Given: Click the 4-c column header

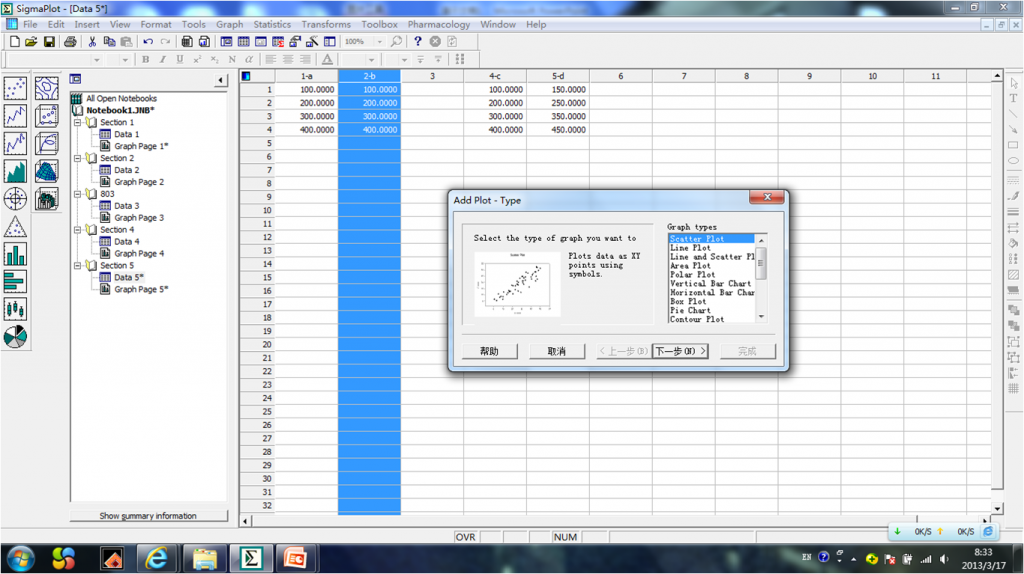Looking at the screenshot, I should (x=495, y=76).
